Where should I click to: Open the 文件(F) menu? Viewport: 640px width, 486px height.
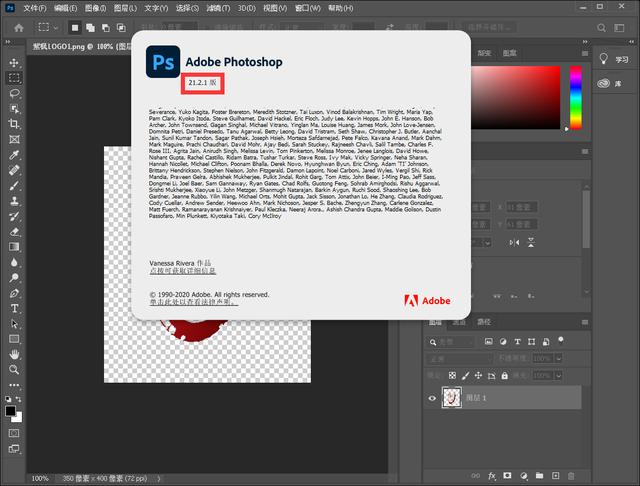(35, 8)
